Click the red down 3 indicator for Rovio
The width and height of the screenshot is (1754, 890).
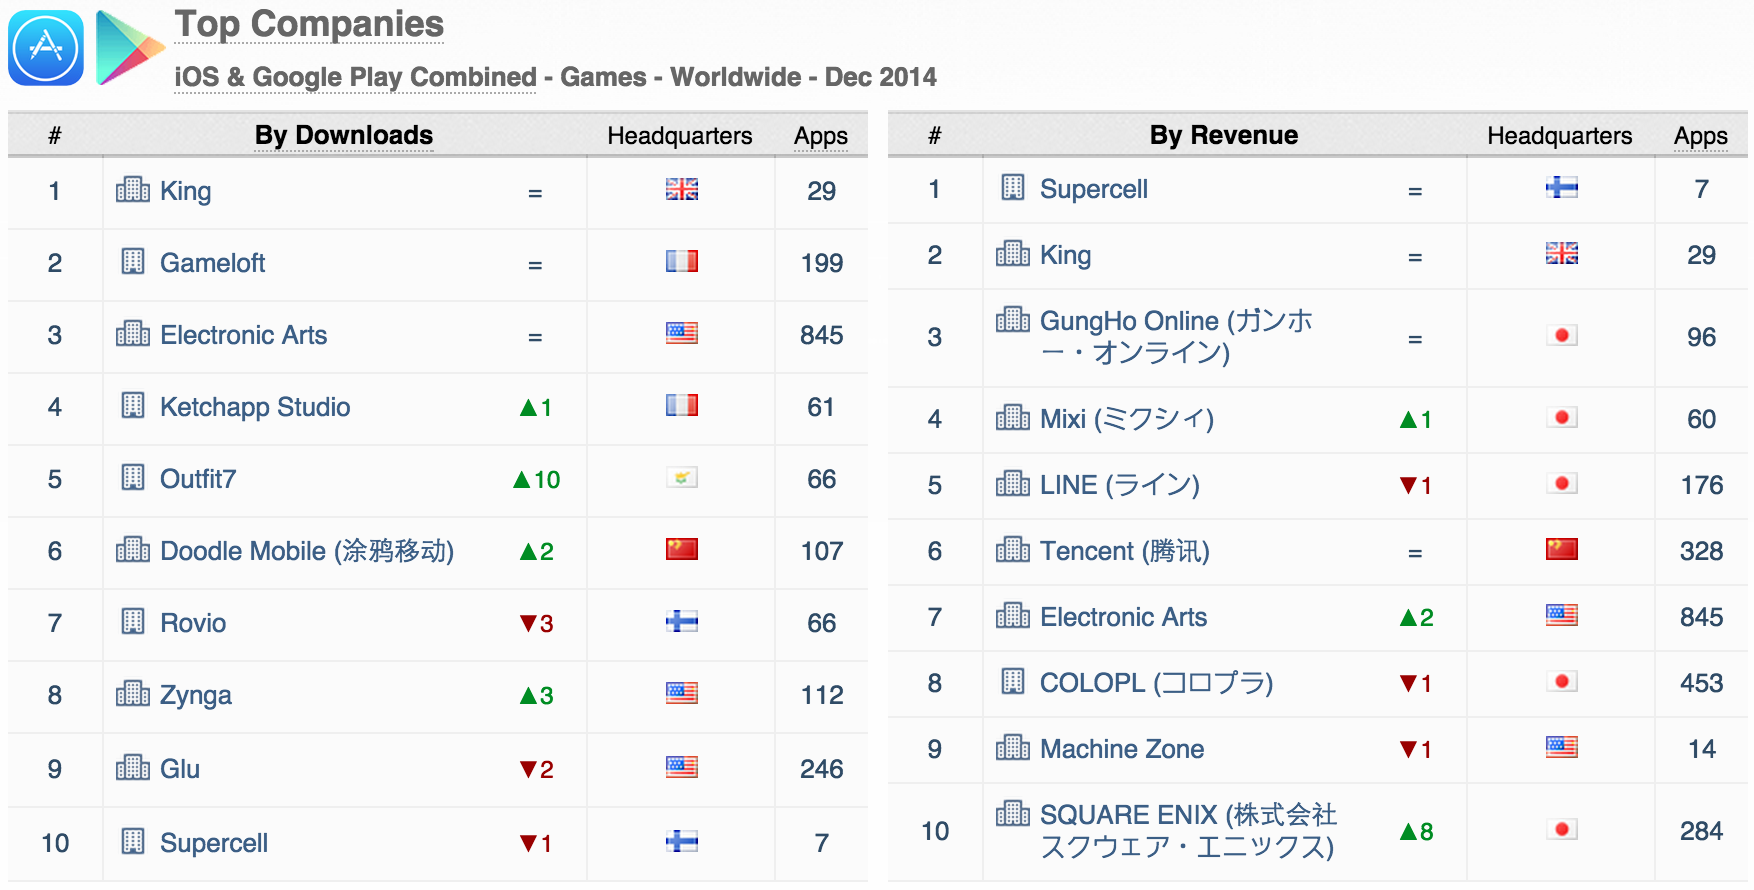tap(536, 623)
